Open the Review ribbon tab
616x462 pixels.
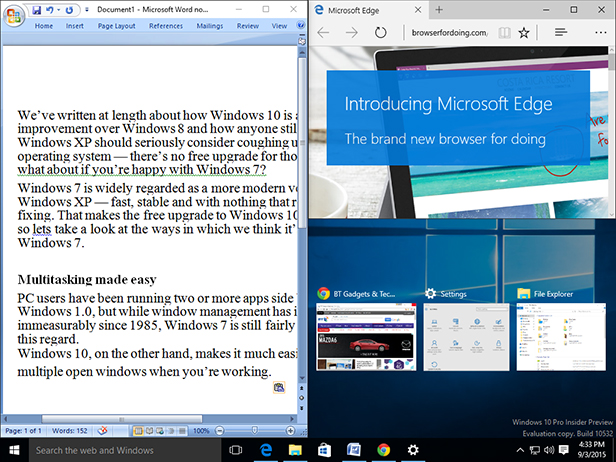248,26
